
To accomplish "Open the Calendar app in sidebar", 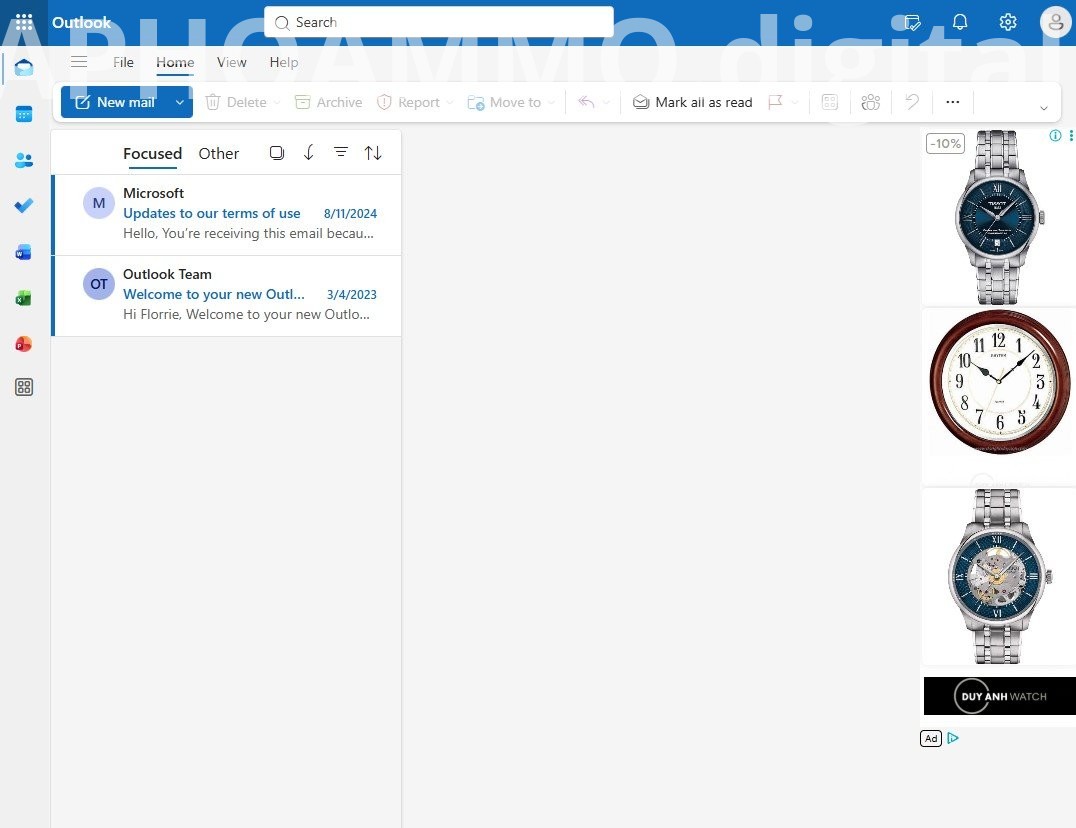I will 24,114.
